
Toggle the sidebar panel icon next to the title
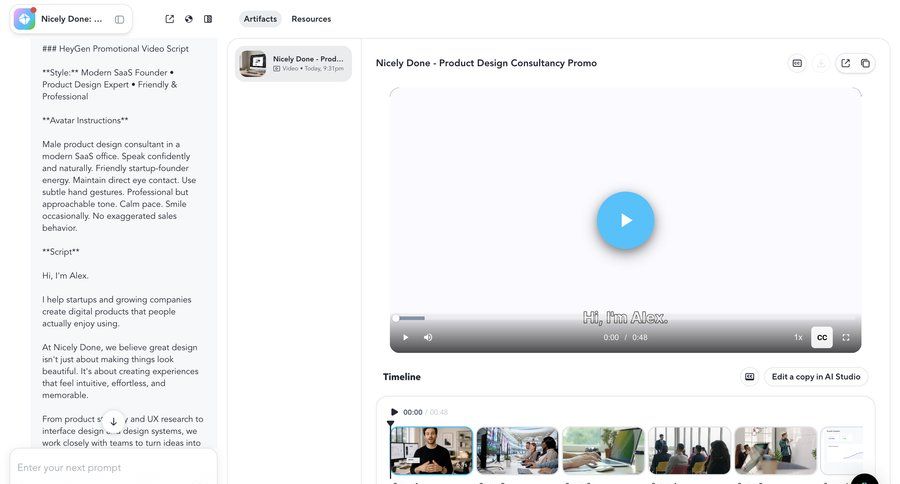[x=119, y=20]
